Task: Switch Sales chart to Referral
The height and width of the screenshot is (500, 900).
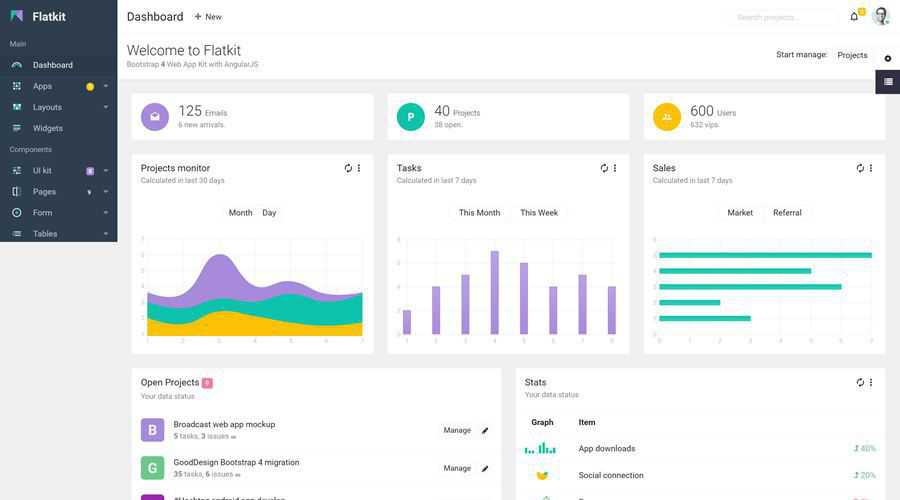Action: 787,213
